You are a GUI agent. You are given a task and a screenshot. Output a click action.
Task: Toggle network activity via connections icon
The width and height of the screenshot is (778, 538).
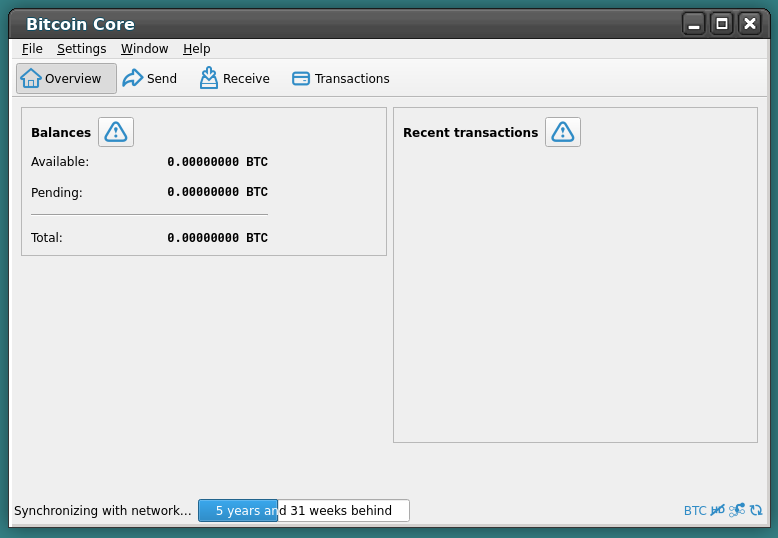[x=737, y=510]
